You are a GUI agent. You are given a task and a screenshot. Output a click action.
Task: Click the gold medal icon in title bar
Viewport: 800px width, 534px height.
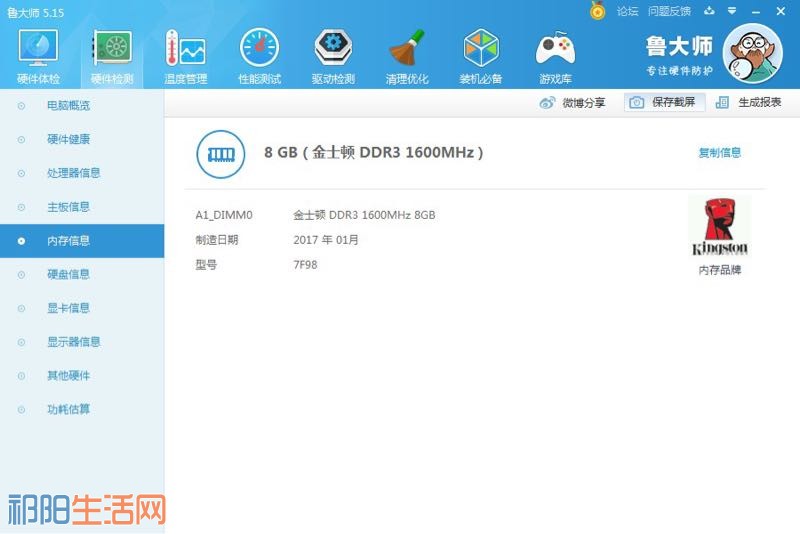(x=597, y=11)
